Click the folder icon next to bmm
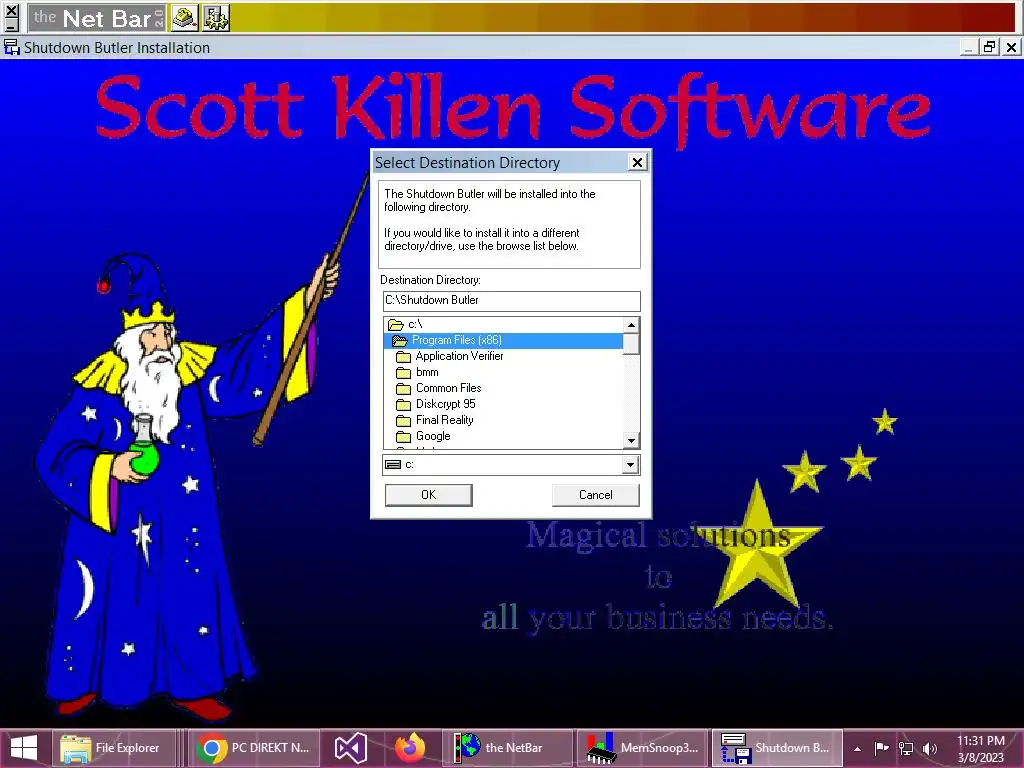 [404, 372]
